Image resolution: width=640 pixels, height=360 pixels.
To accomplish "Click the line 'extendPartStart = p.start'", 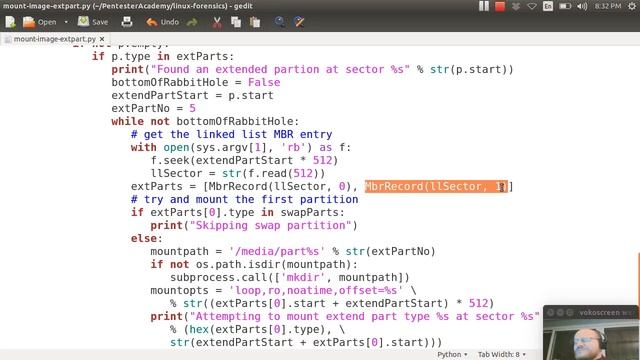I will pos(192,96).
